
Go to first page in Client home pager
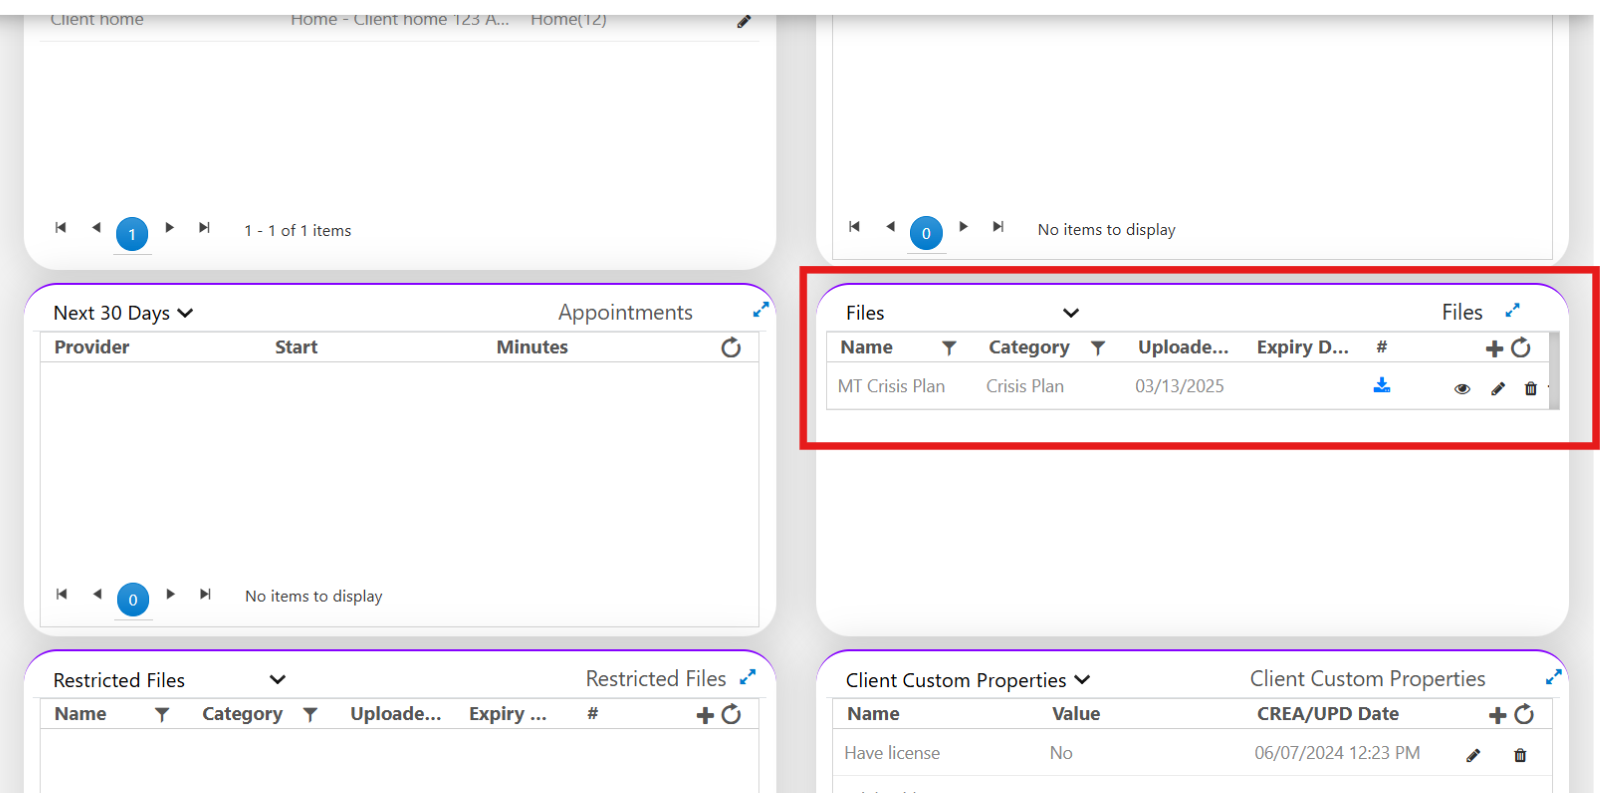pos(61,228)
